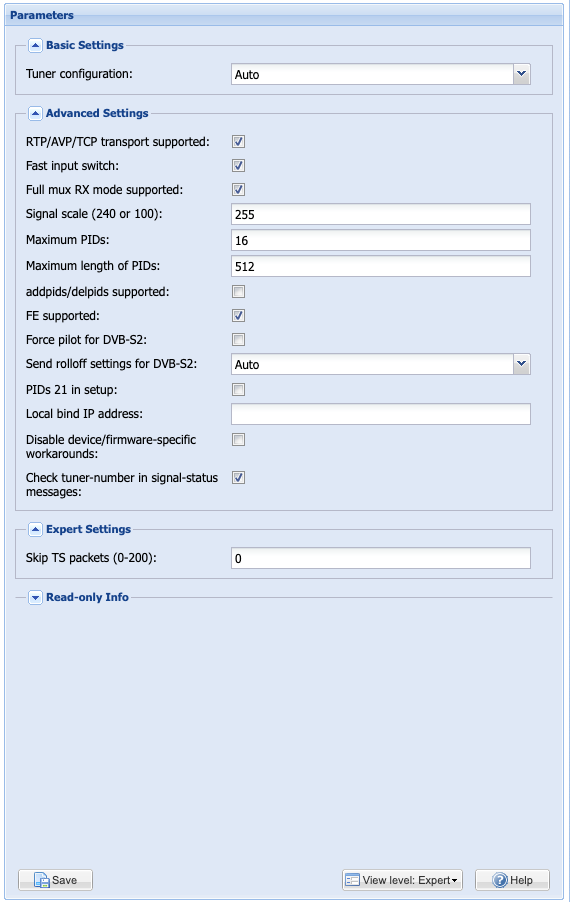Toggle the Fast input switch checkbox

pos(238,166)
